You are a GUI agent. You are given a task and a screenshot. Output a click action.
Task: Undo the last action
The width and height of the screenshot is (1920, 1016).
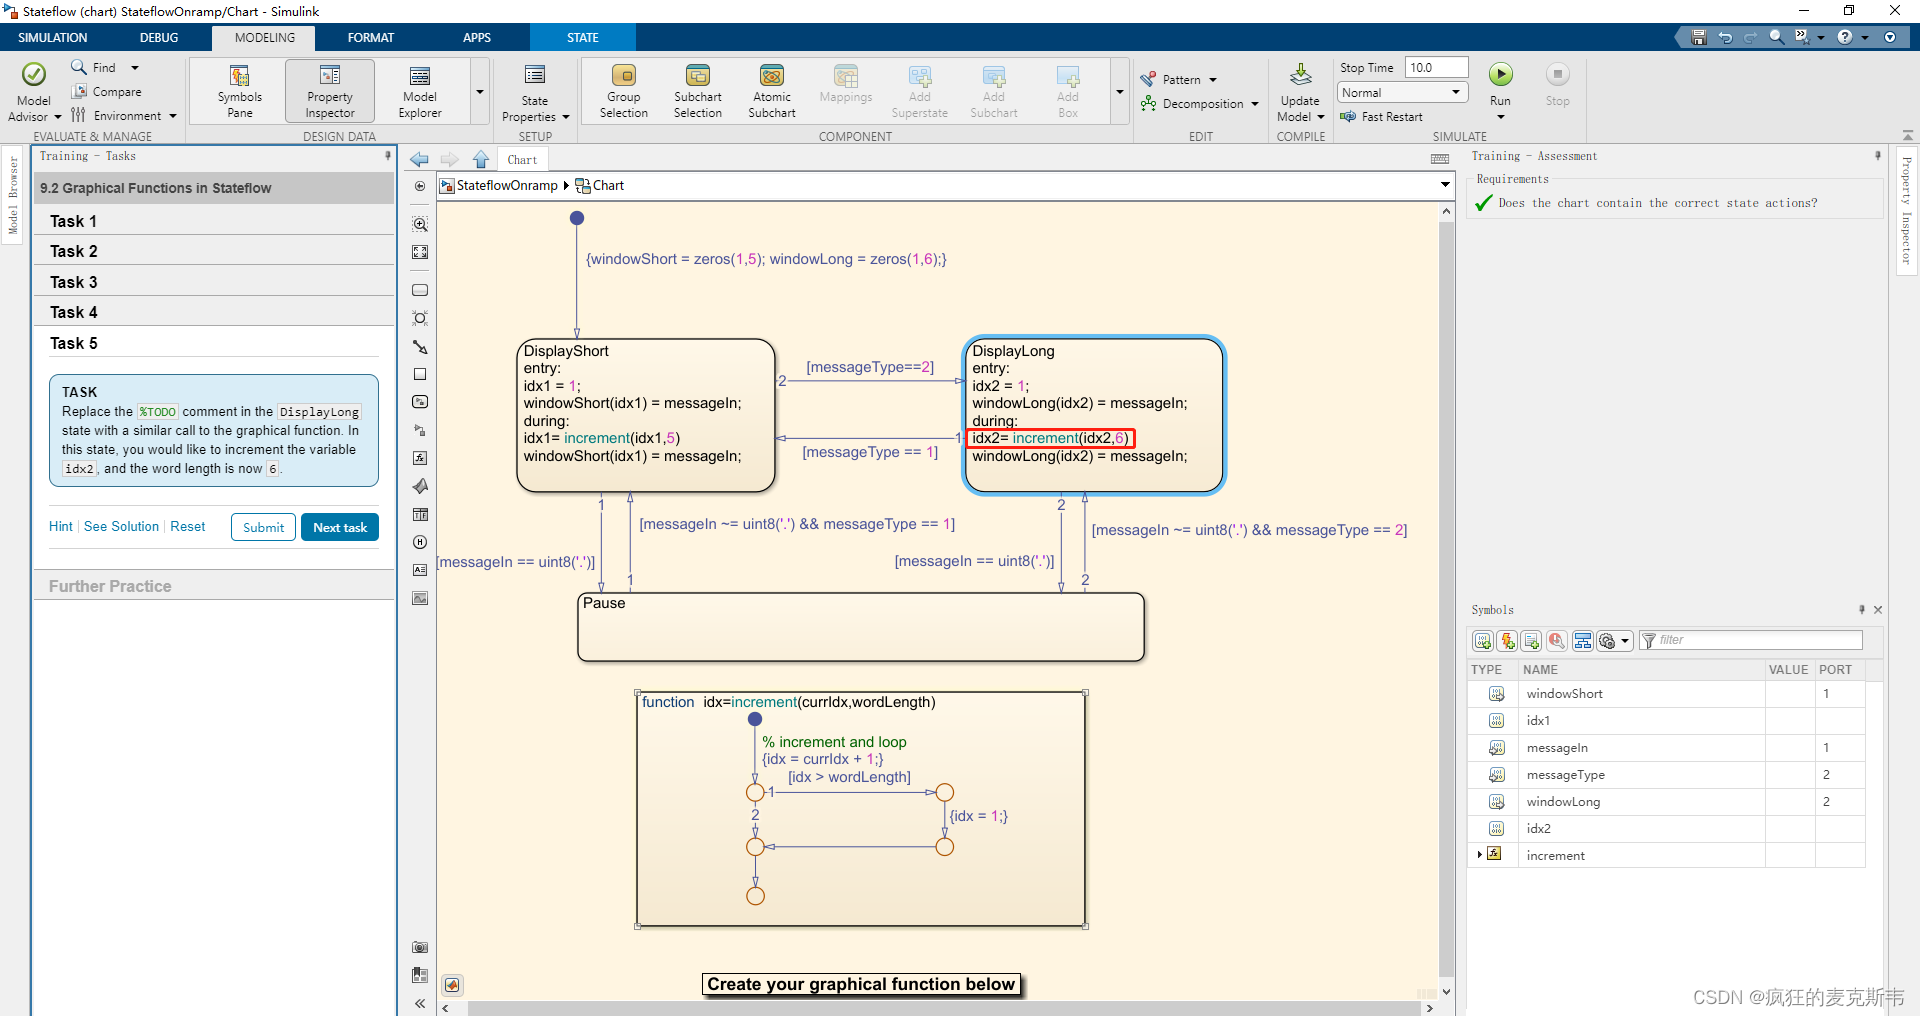point(1725,37)
